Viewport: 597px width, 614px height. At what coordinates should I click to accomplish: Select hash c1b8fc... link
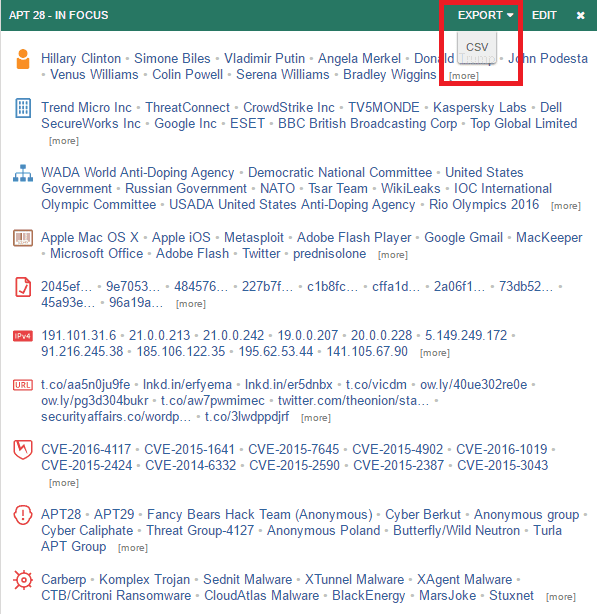(332, 286)
